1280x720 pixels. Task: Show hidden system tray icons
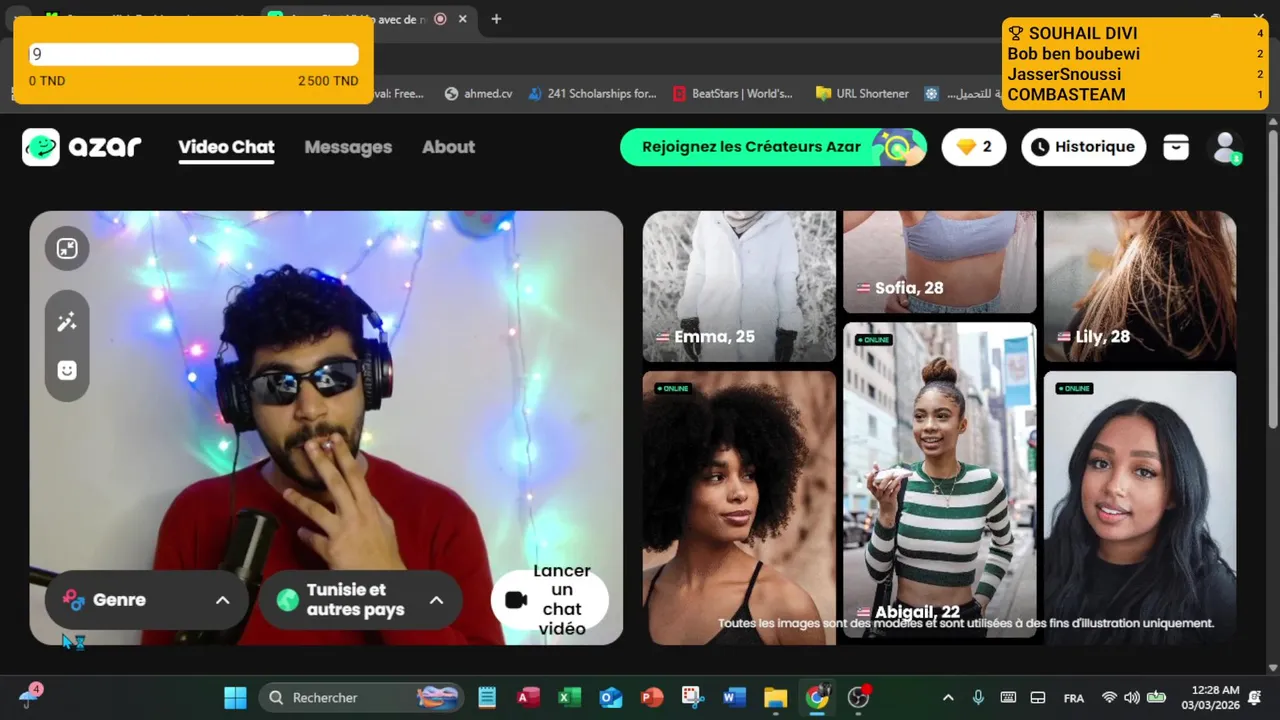(x=948, y=698)
